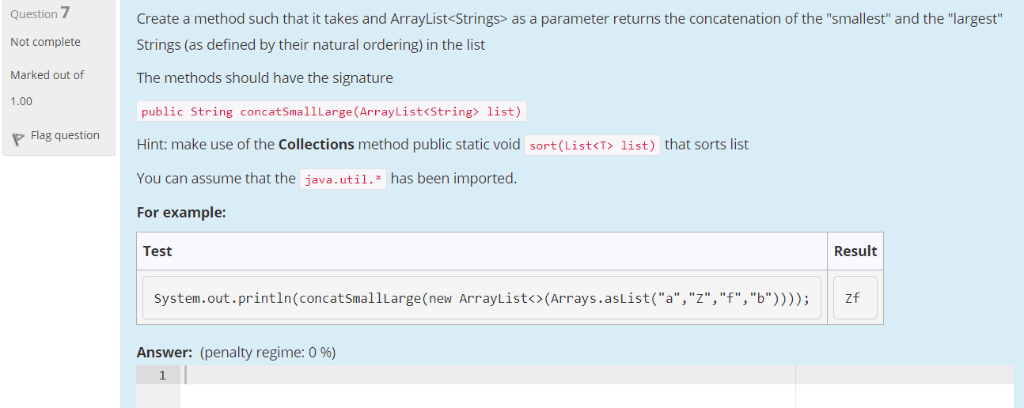This screenshot has width=1024, height=408.
Task: Click the sort(List<T> list) code snippet
Action: [592, 145]
